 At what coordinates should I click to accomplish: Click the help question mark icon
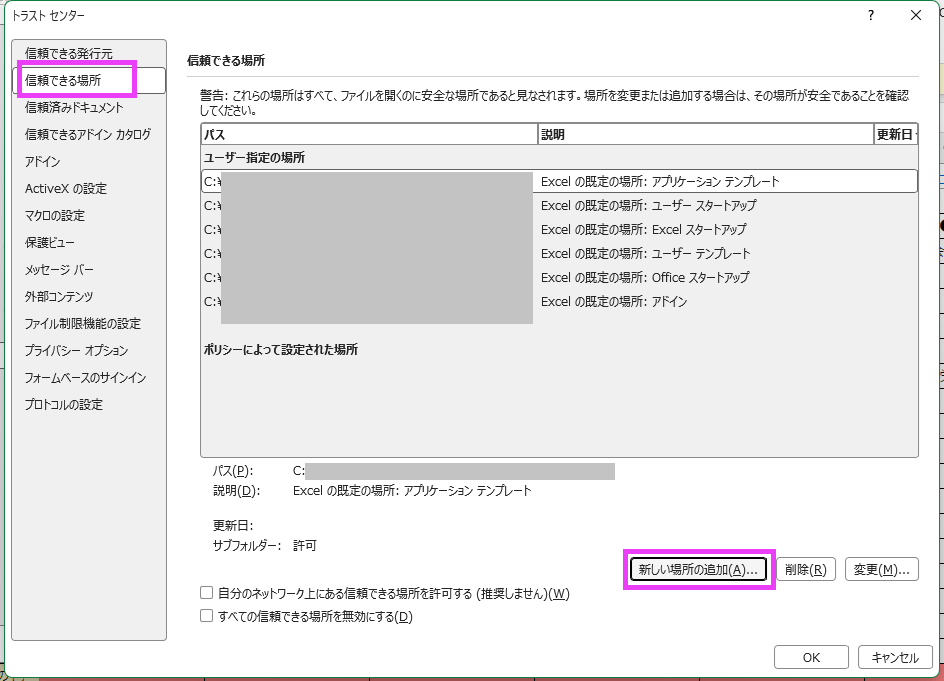tap(871, 15)
